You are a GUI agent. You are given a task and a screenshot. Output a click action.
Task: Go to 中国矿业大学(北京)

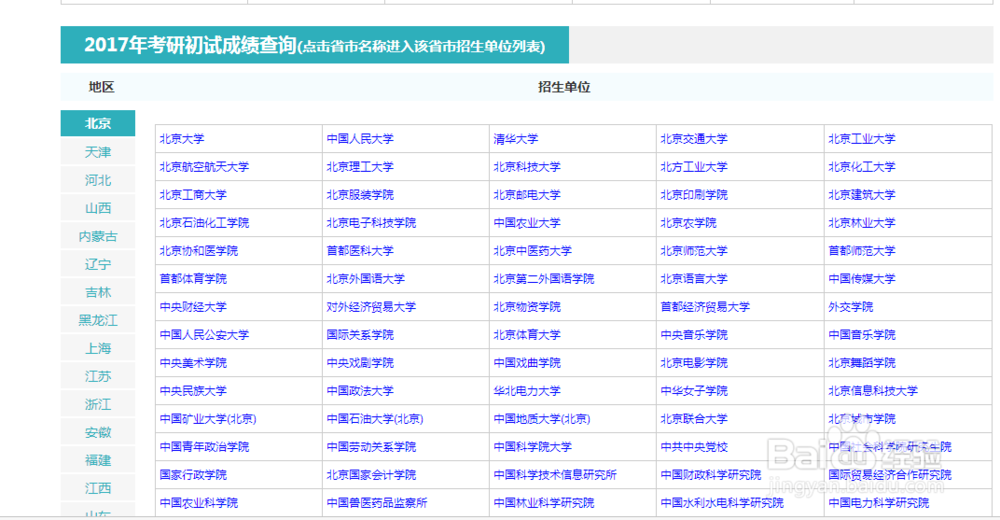click(208, 419)
